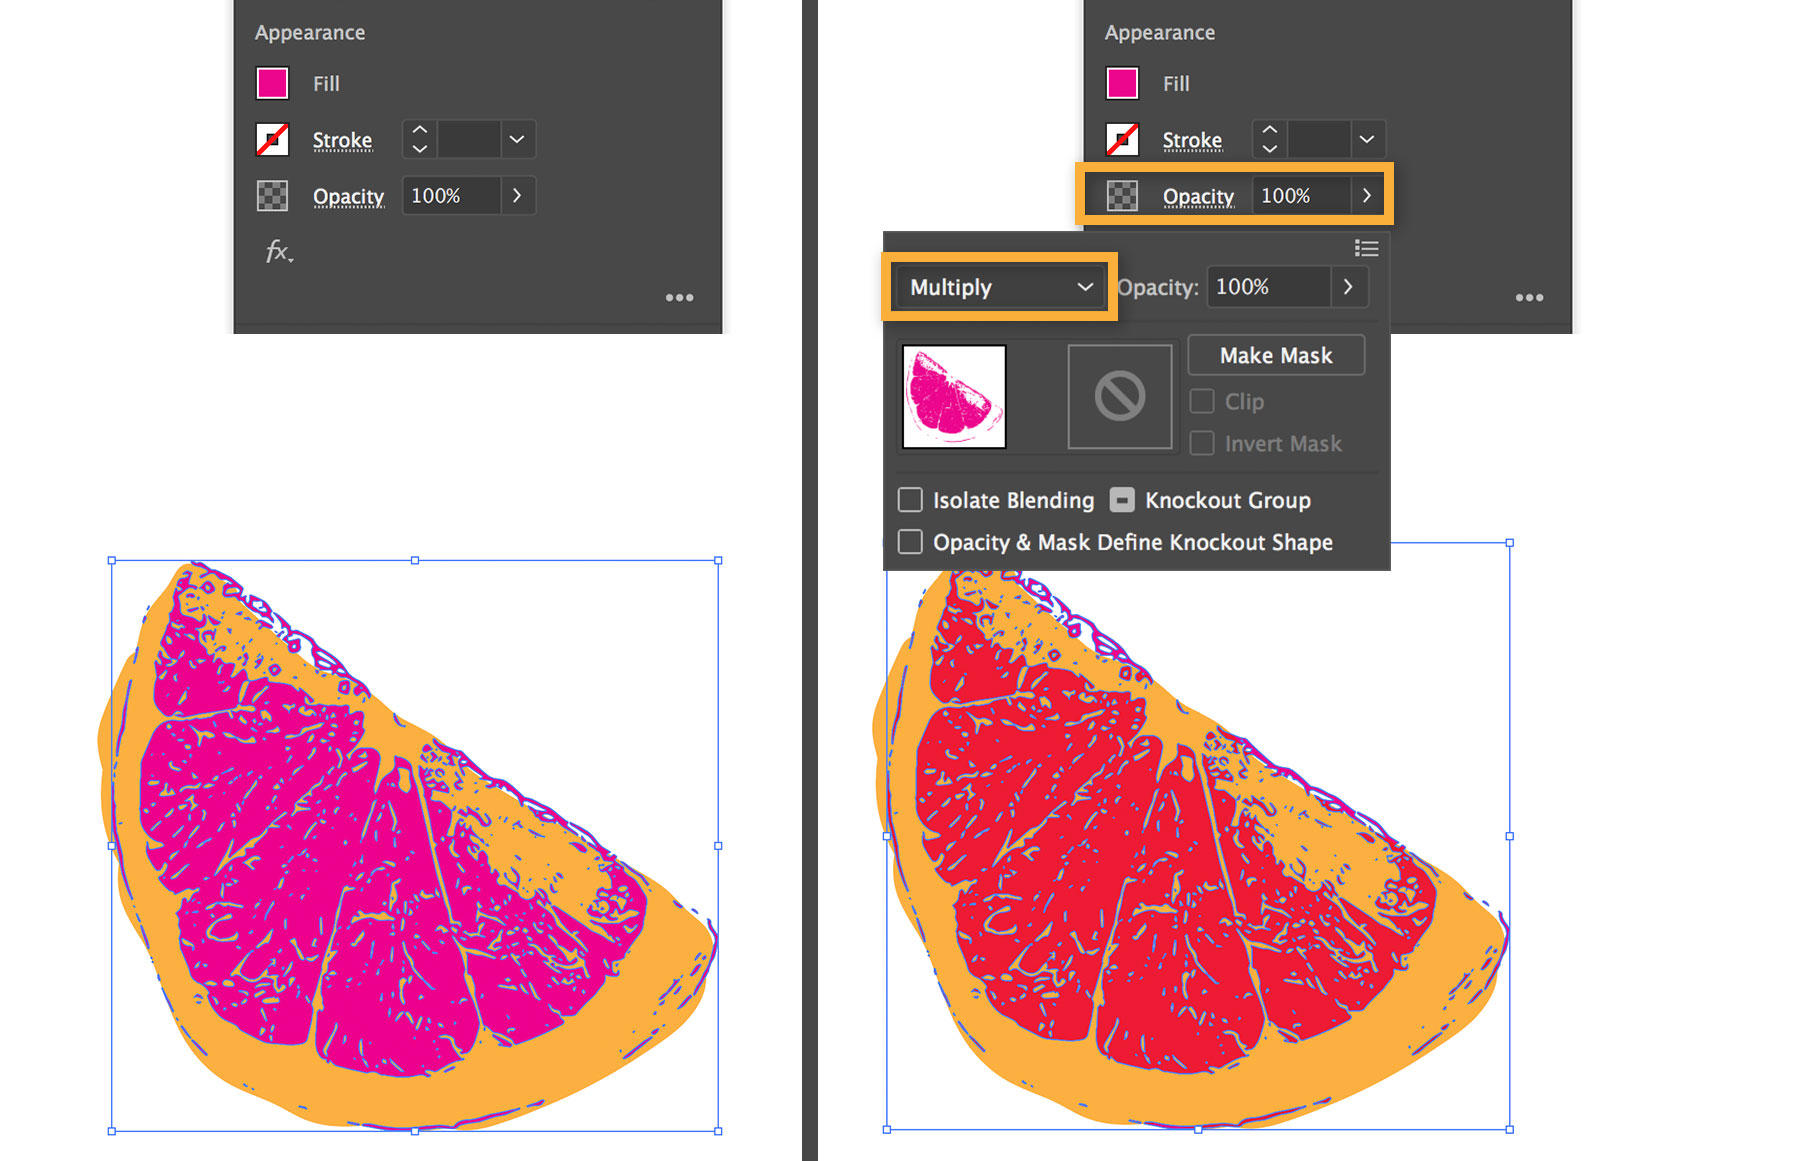Screen dimensions: 1800x1161
Task: Select the pink Fill swatch in Appearance panel
Action: [271, 83]
